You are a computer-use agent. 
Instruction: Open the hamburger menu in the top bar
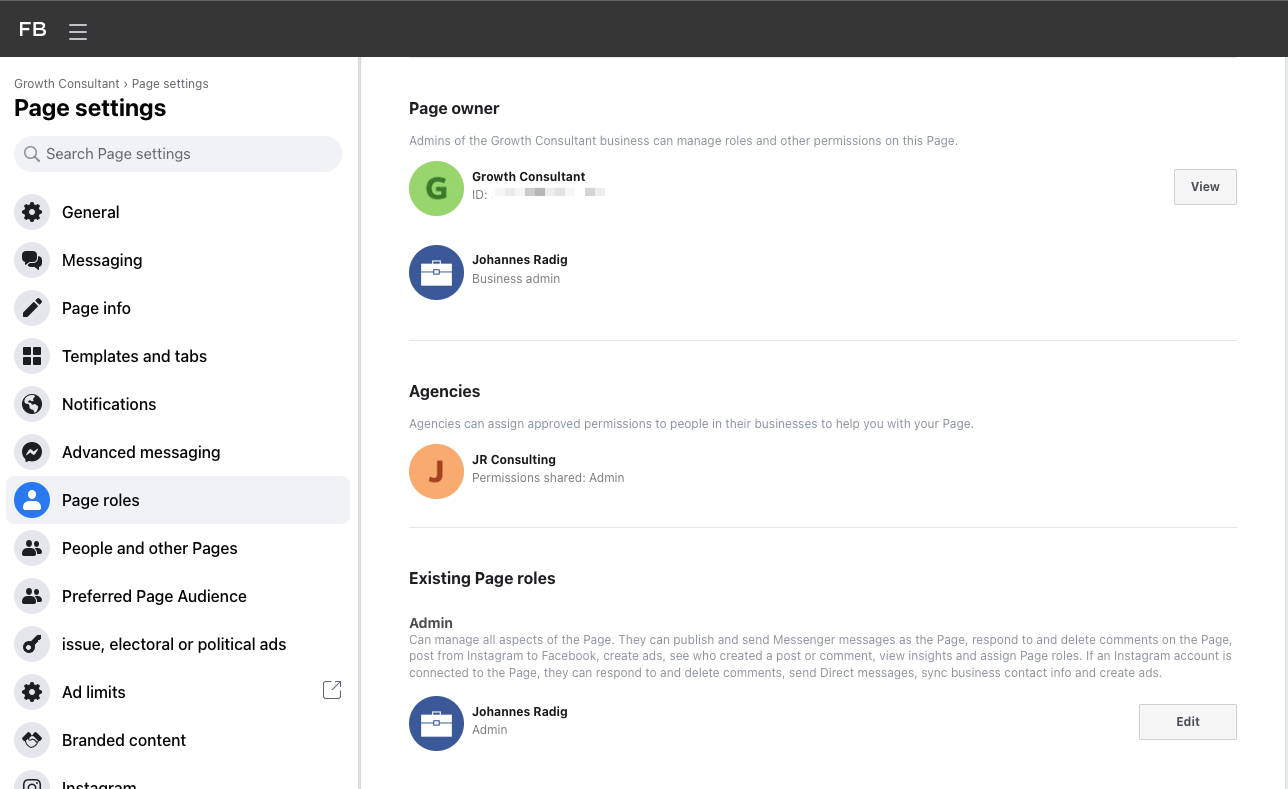pos(77,29)
